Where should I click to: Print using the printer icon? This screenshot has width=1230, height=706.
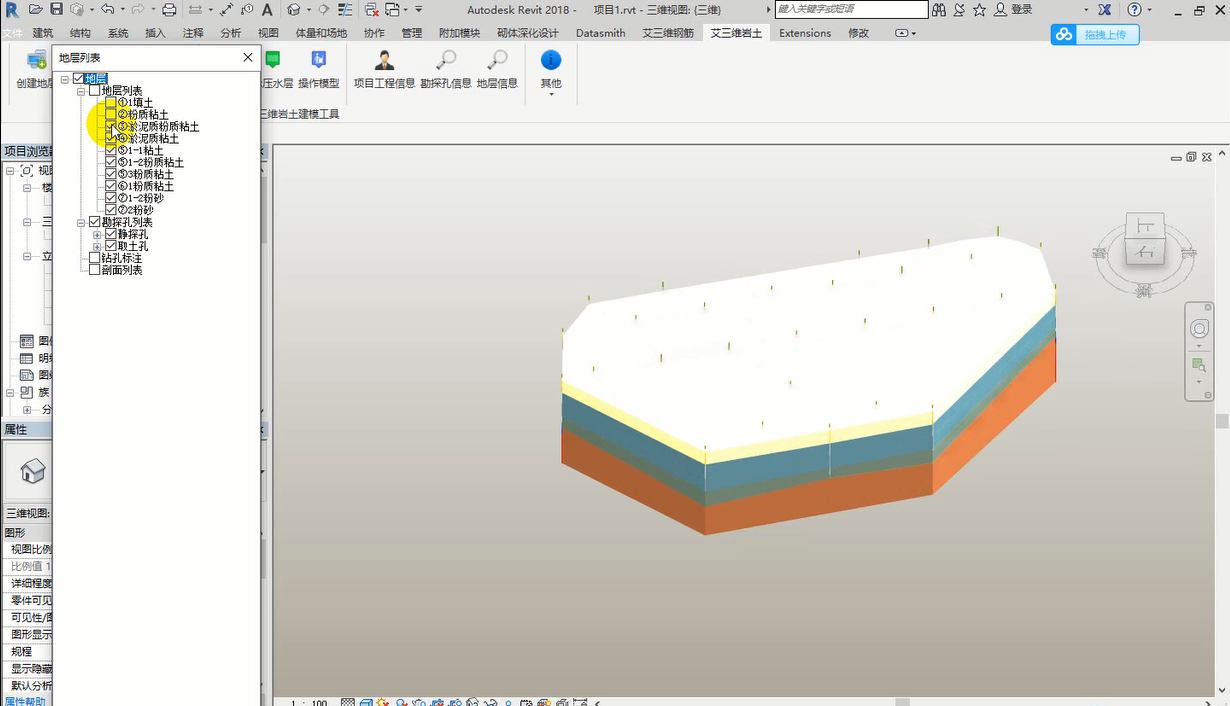pyautogui.click(x=169, y=9)
